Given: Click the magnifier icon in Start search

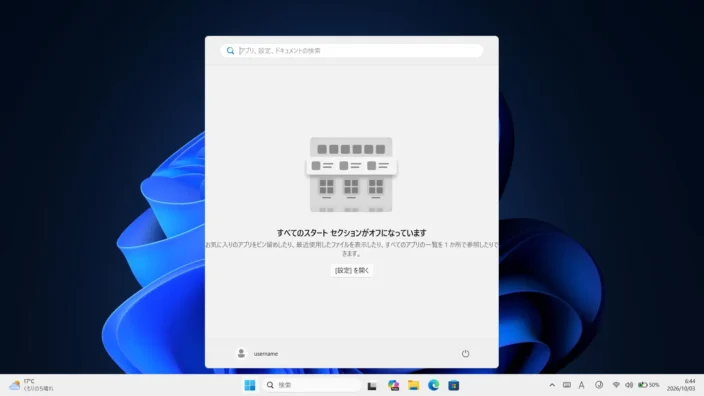Looking at the screenshot, I should (230, 51).
